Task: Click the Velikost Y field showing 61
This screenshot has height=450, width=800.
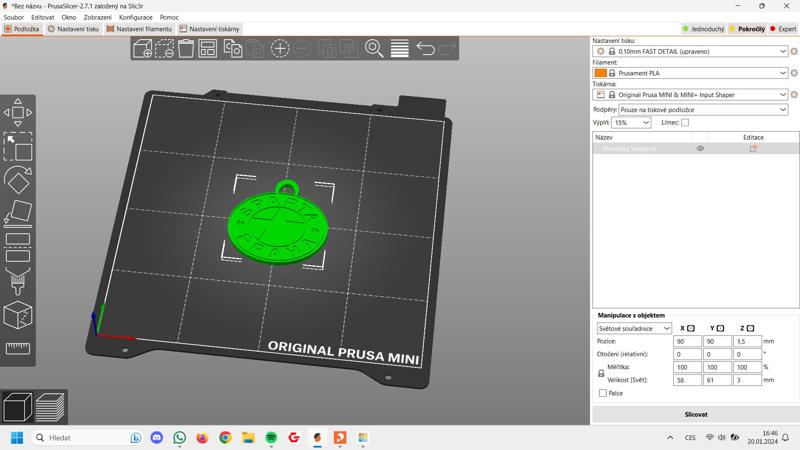Action: (717, 380)
